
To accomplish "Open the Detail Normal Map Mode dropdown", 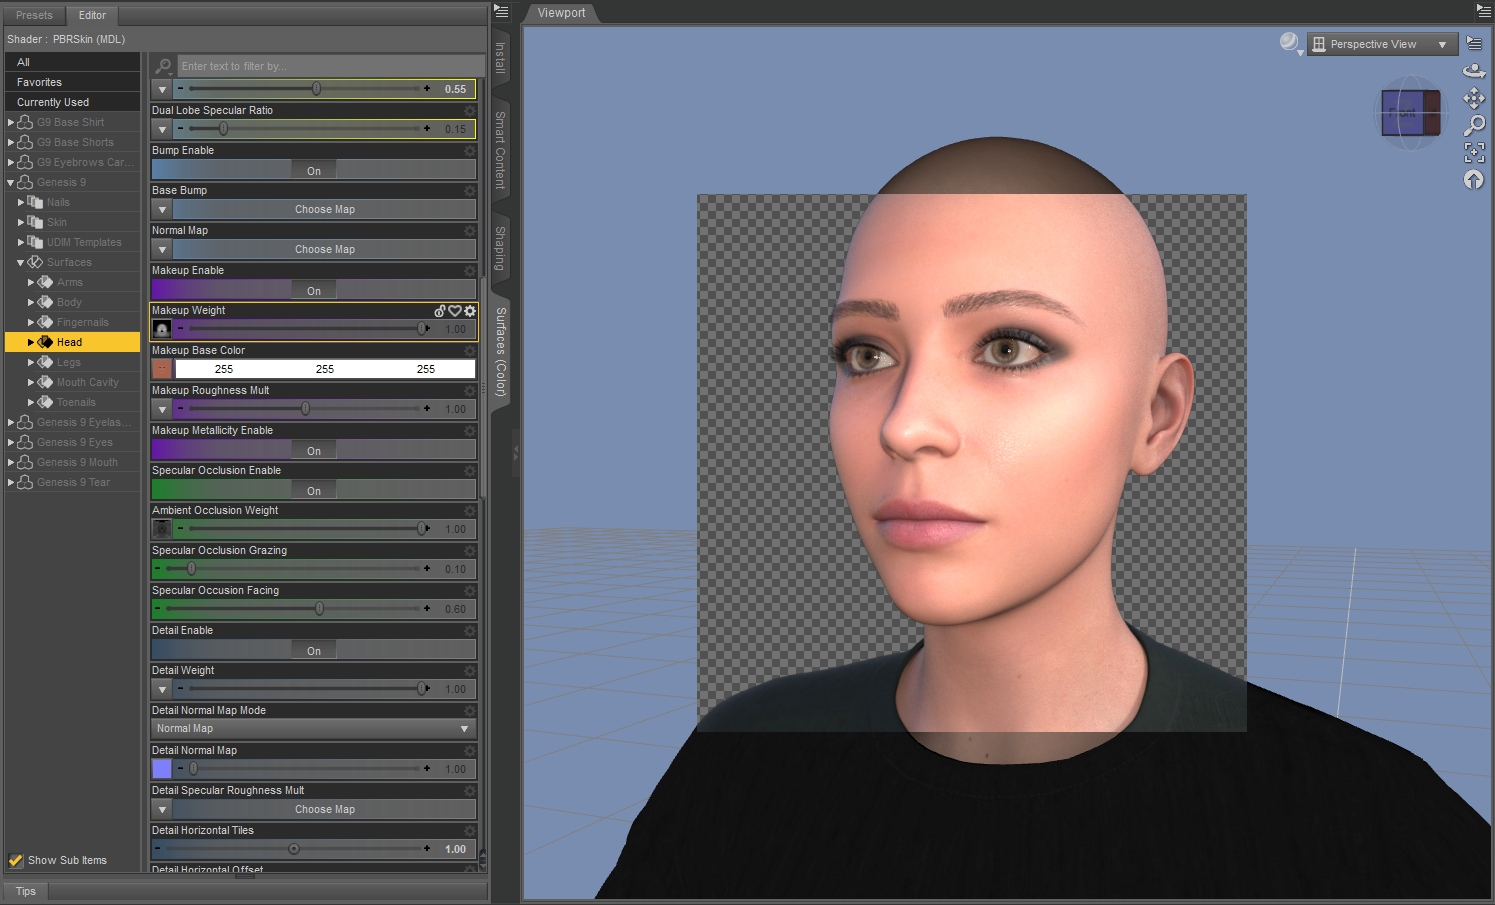I will (x=314, y=729).
